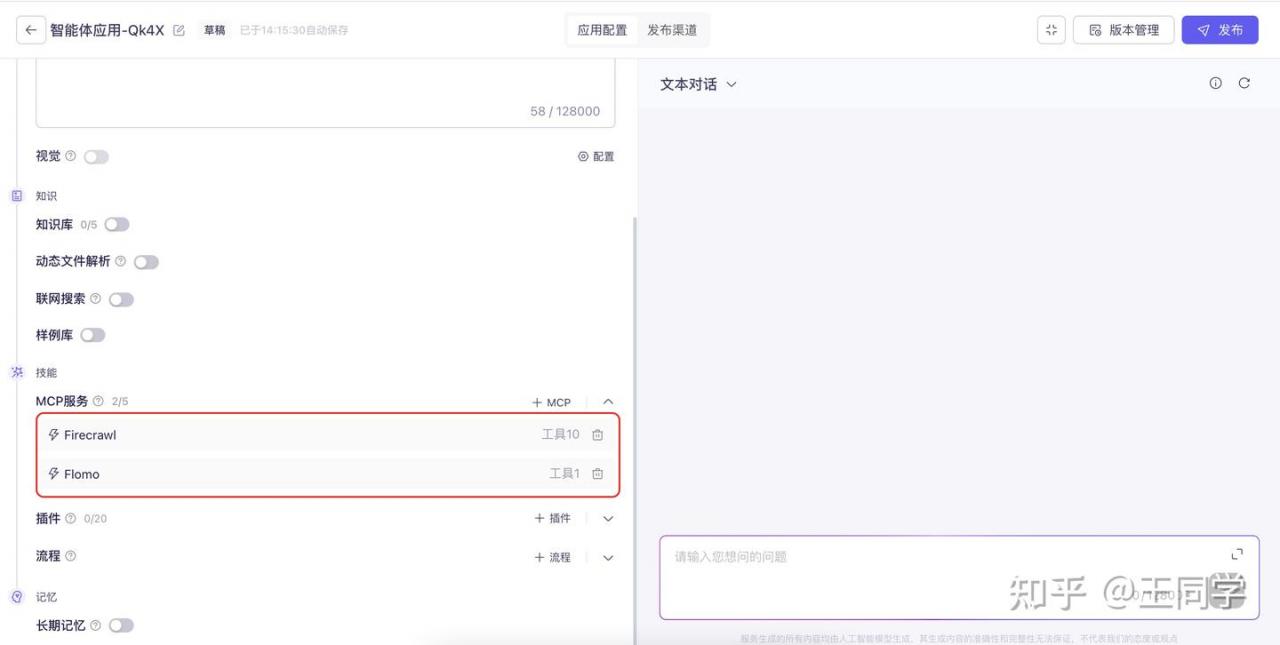
Task: Delete the Firecrawl MCP service
Action: pos(598,435)
